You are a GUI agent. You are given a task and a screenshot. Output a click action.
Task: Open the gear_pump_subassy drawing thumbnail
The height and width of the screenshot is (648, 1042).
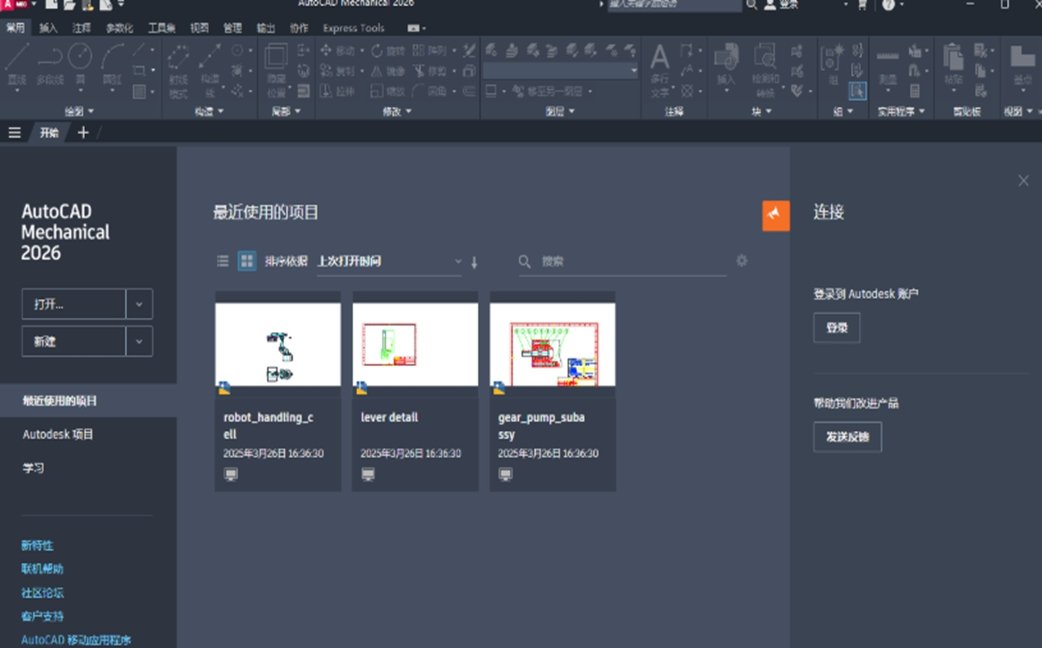pyautogui.click(x=552, y=344)
